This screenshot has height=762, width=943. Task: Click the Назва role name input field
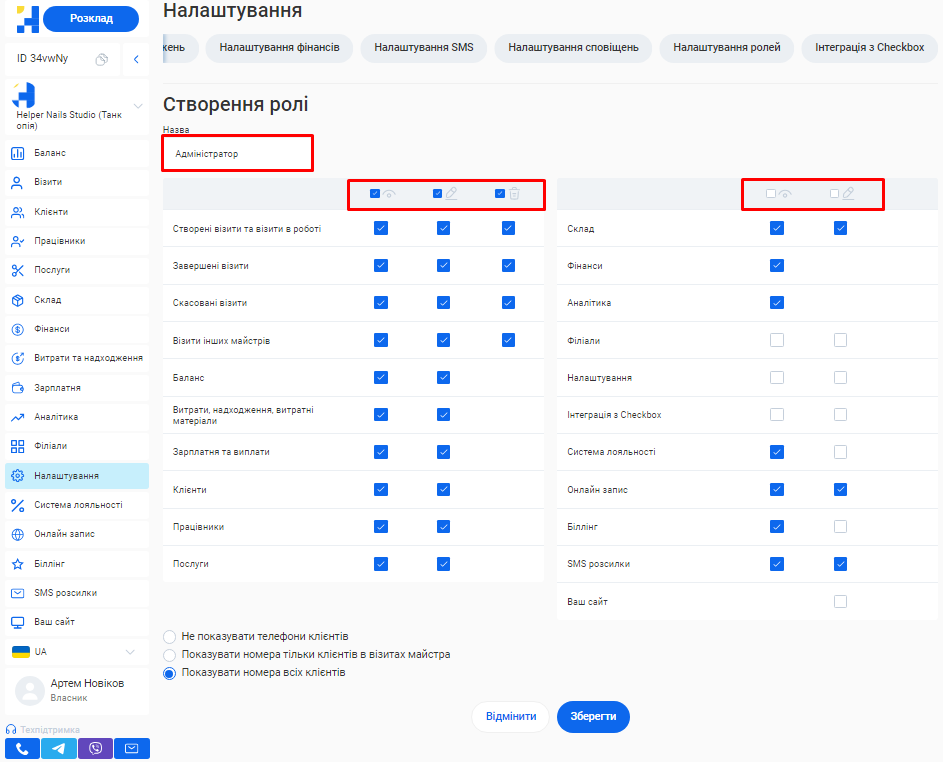pyautogui.click(x=238, y=154)
